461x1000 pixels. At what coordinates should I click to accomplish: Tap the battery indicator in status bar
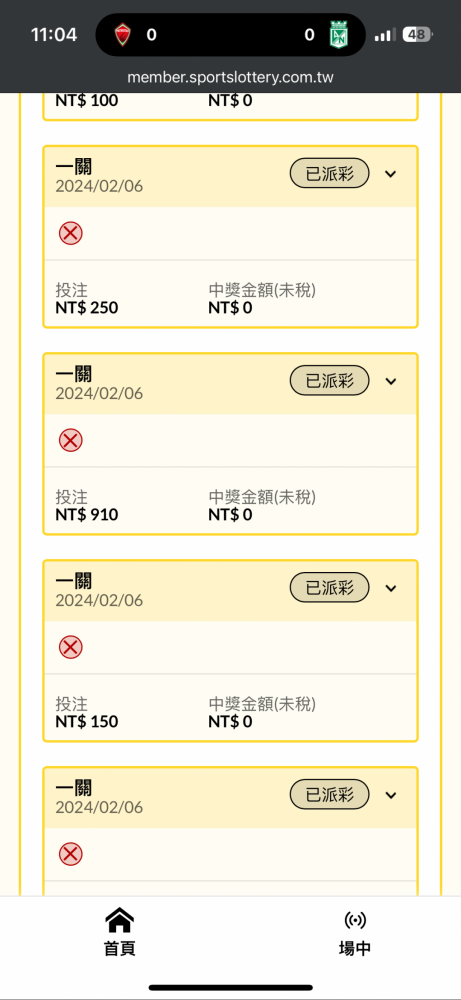click(417, 34)
